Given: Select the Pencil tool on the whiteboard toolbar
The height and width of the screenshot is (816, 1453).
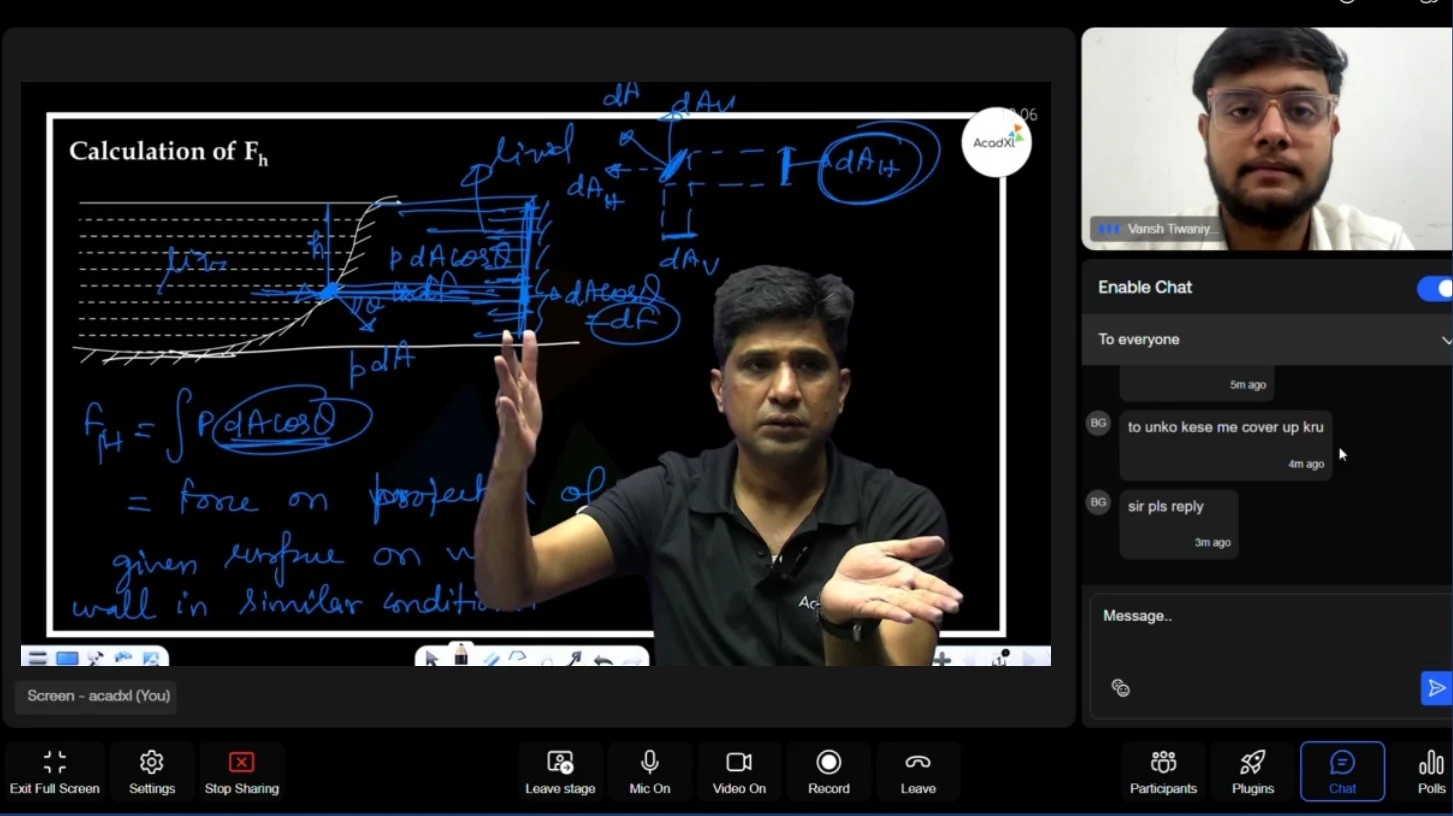Looking at the screenshot, I should [461, 658].
